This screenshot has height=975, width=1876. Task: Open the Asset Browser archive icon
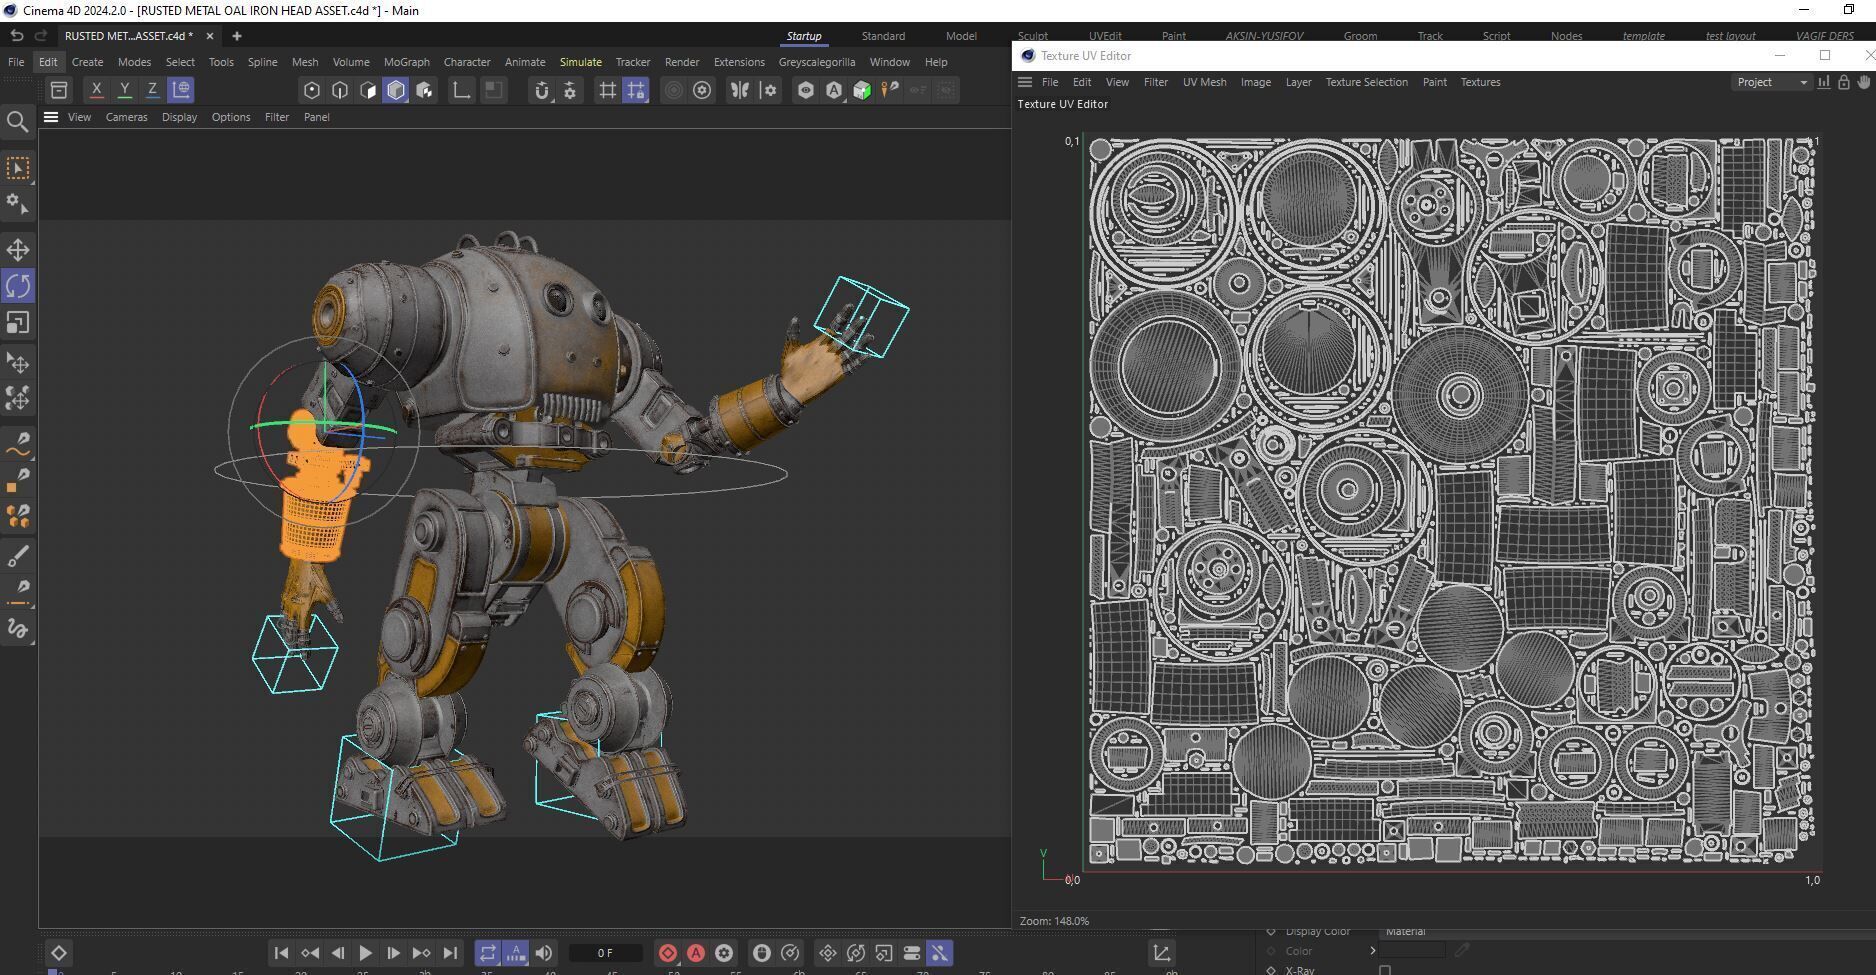coord(59,90)
